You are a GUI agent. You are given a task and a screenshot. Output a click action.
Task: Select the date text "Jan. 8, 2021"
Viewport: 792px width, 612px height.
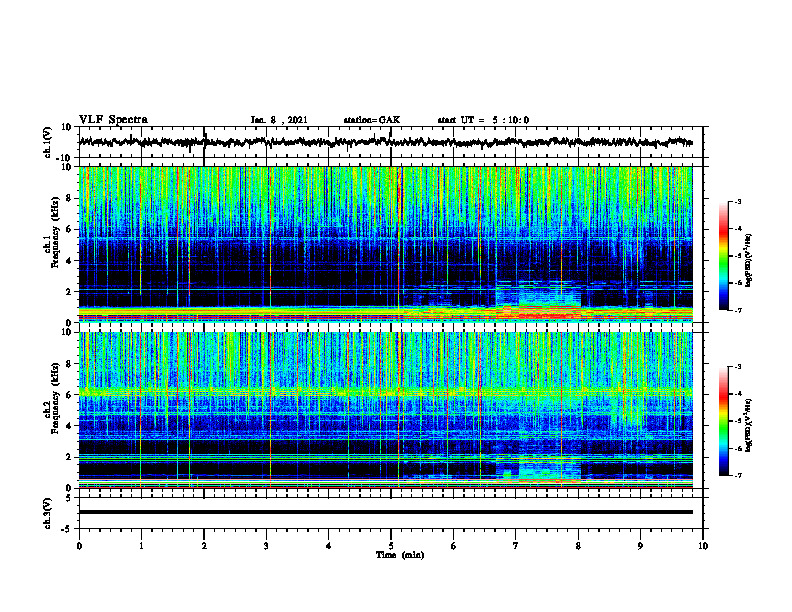[x=279, y=120]
